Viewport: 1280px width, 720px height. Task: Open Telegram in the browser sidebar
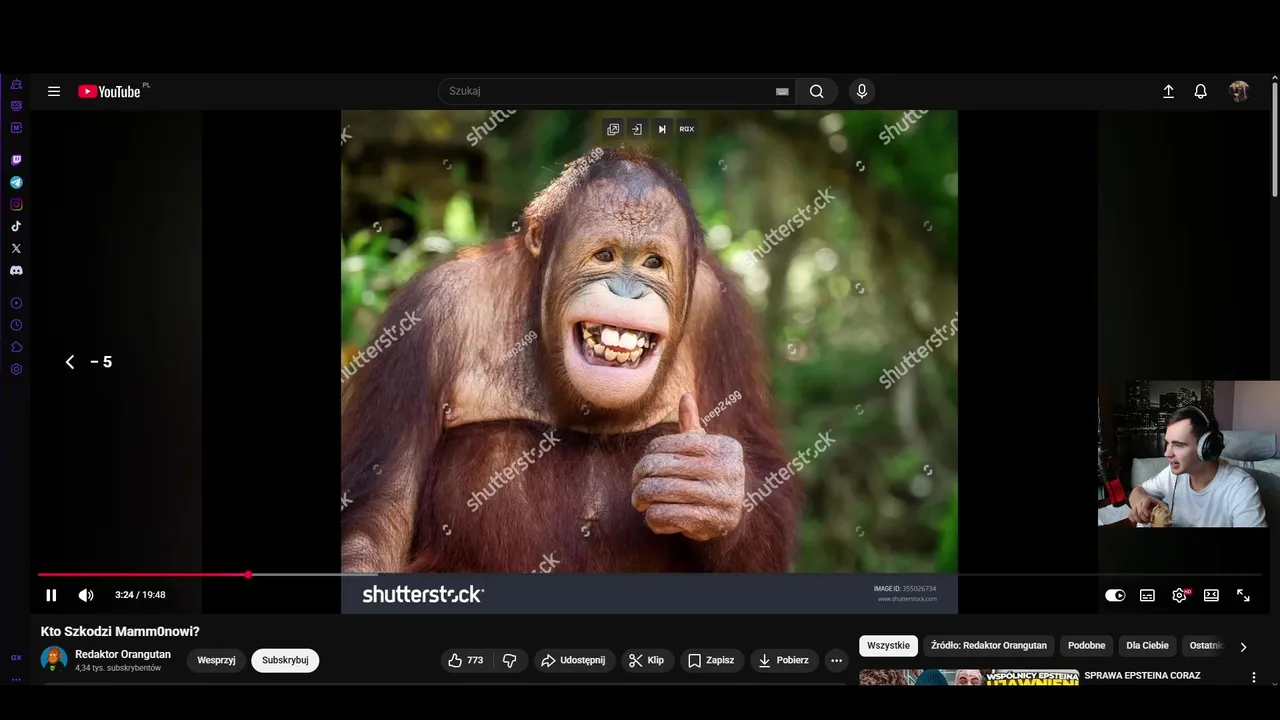point(16,182)
